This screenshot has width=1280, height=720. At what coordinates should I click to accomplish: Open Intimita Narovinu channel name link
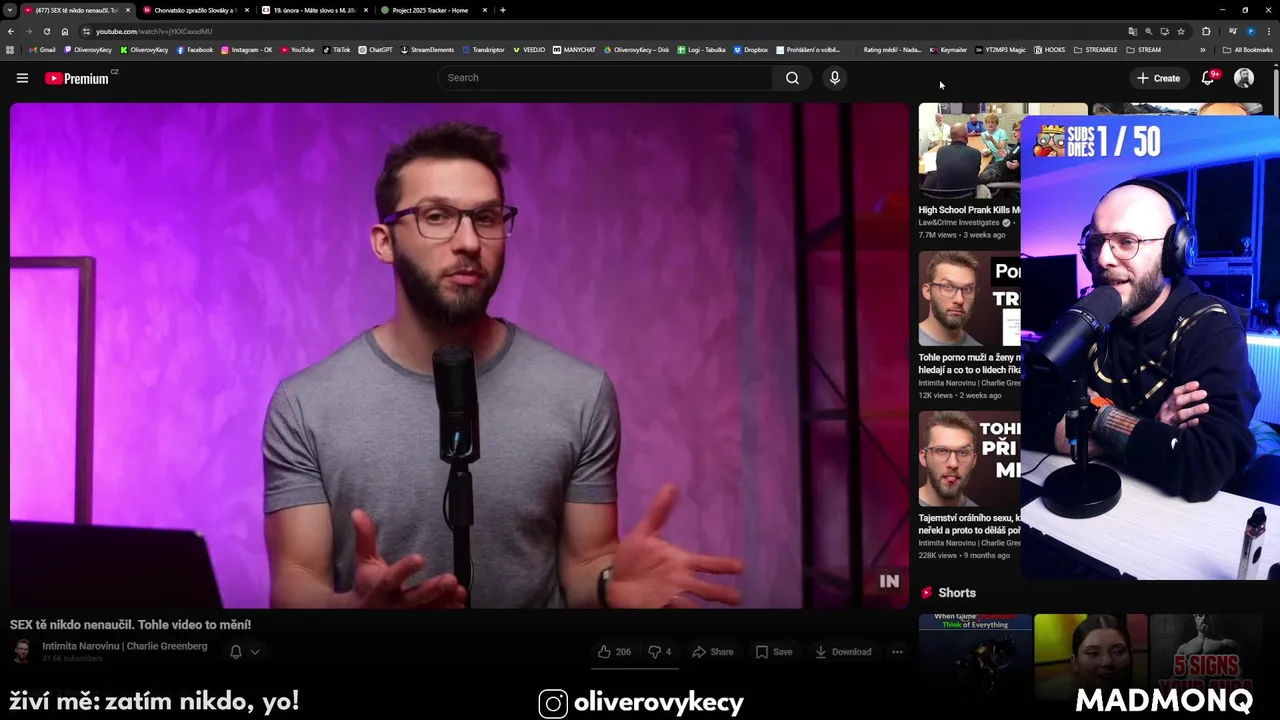point(125,646)
